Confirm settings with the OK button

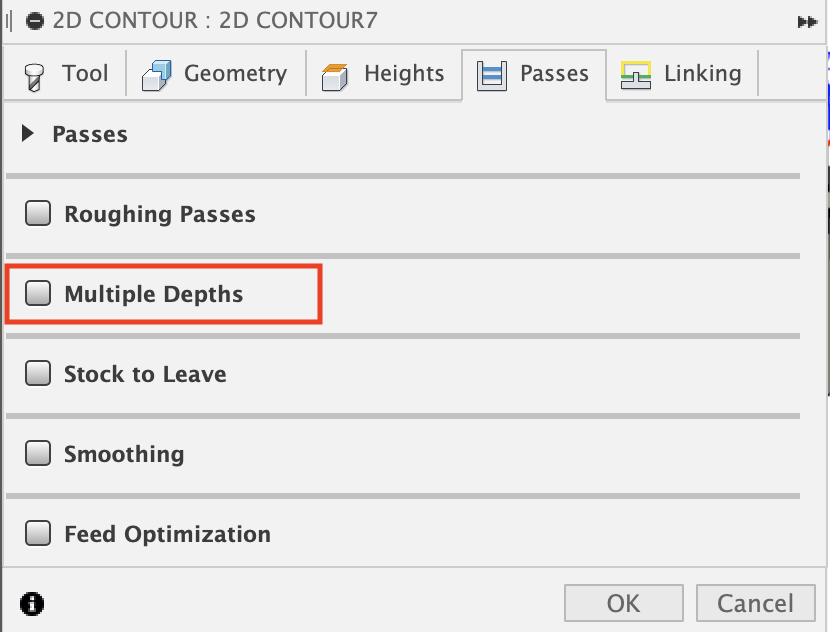point(623,603)
